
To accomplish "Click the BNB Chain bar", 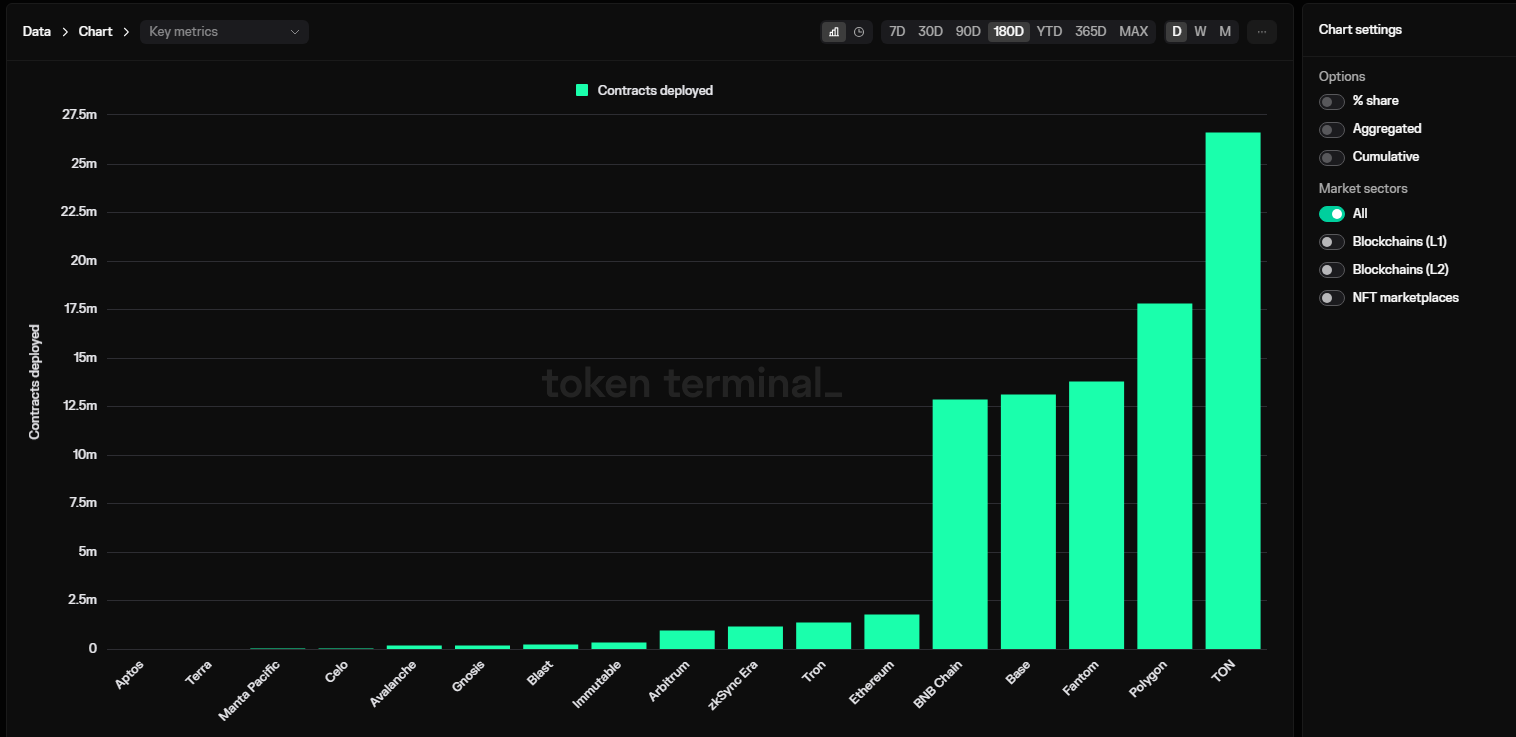I will click(x=960, y=524).
